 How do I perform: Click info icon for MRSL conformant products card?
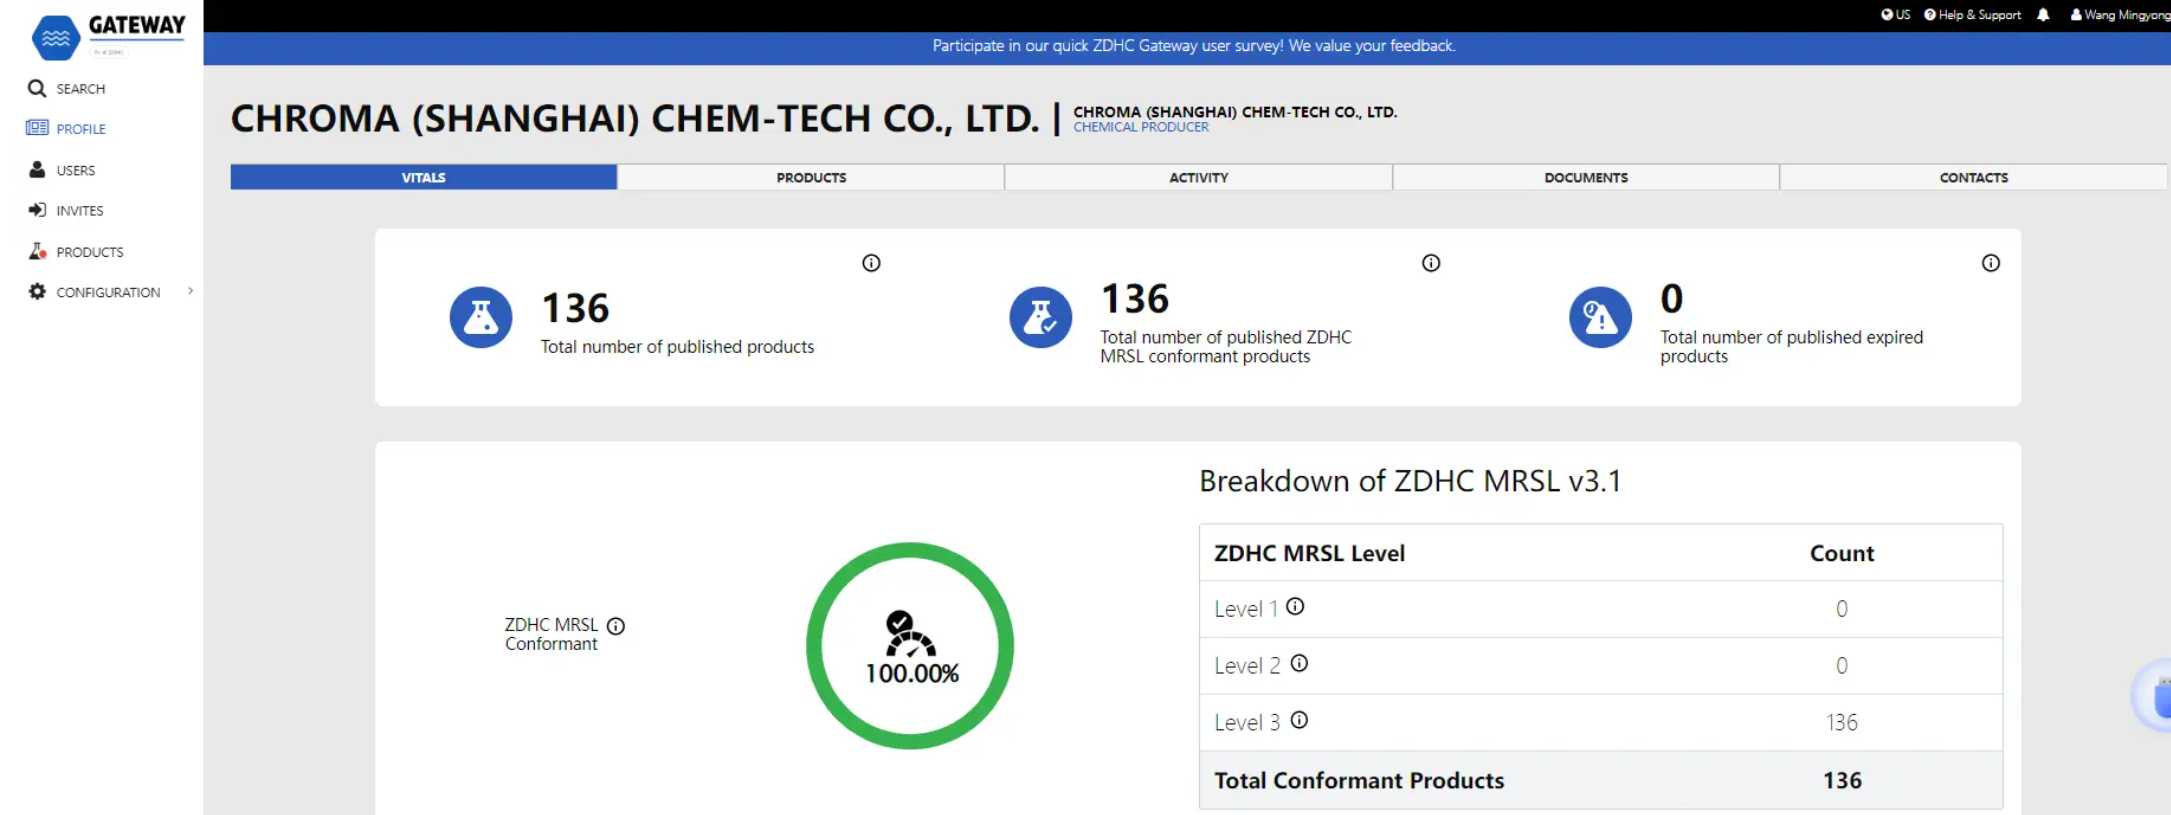1431,263
